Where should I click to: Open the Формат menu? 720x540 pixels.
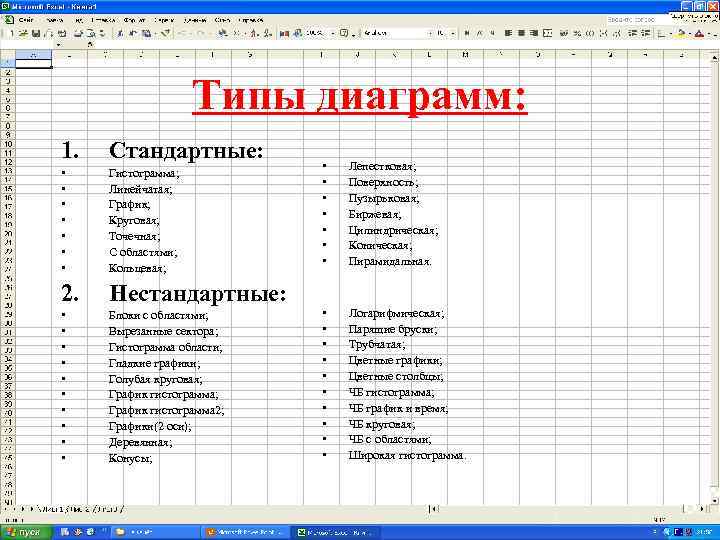[134, 20]
